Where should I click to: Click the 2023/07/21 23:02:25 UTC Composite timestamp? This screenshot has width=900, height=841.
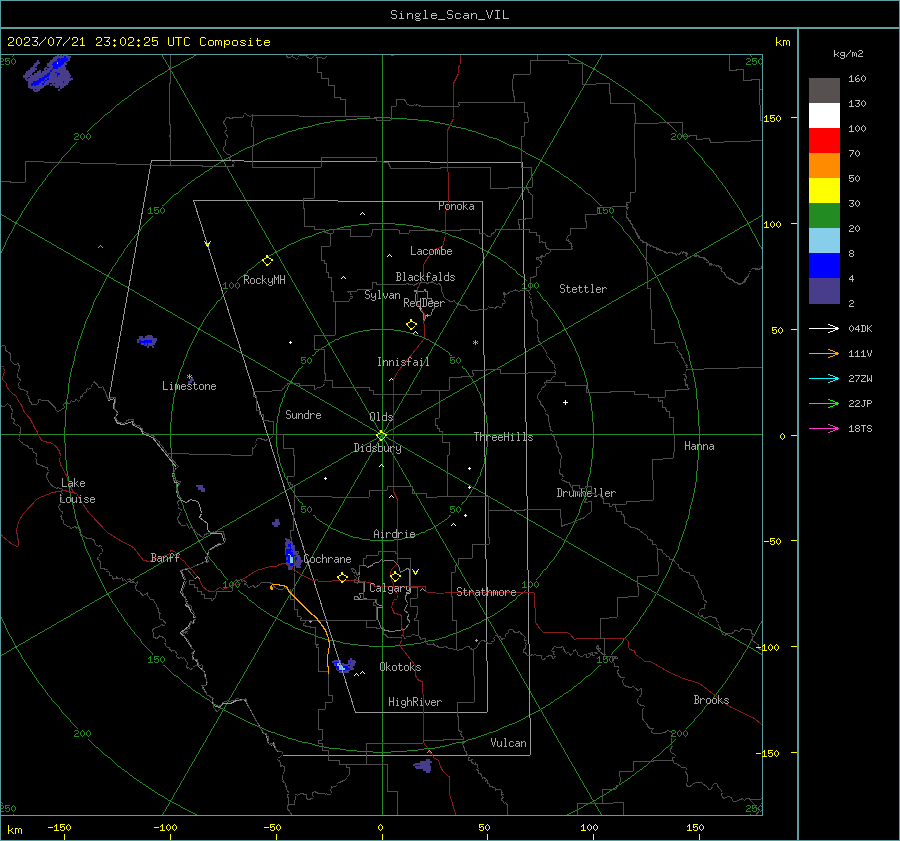[x=138, y=42]
